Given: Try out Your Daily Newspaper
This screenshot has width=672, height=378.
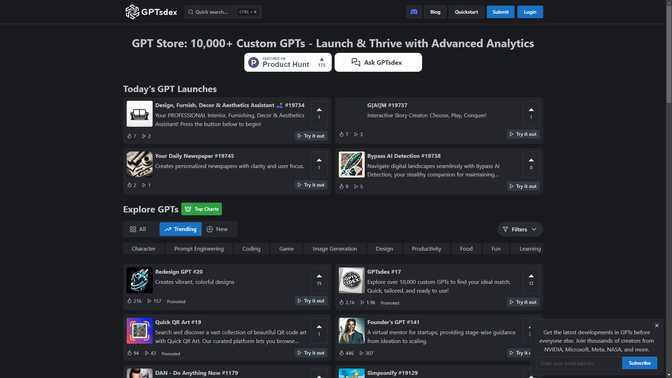Looking at the screenshot, I should click(311, 185).
